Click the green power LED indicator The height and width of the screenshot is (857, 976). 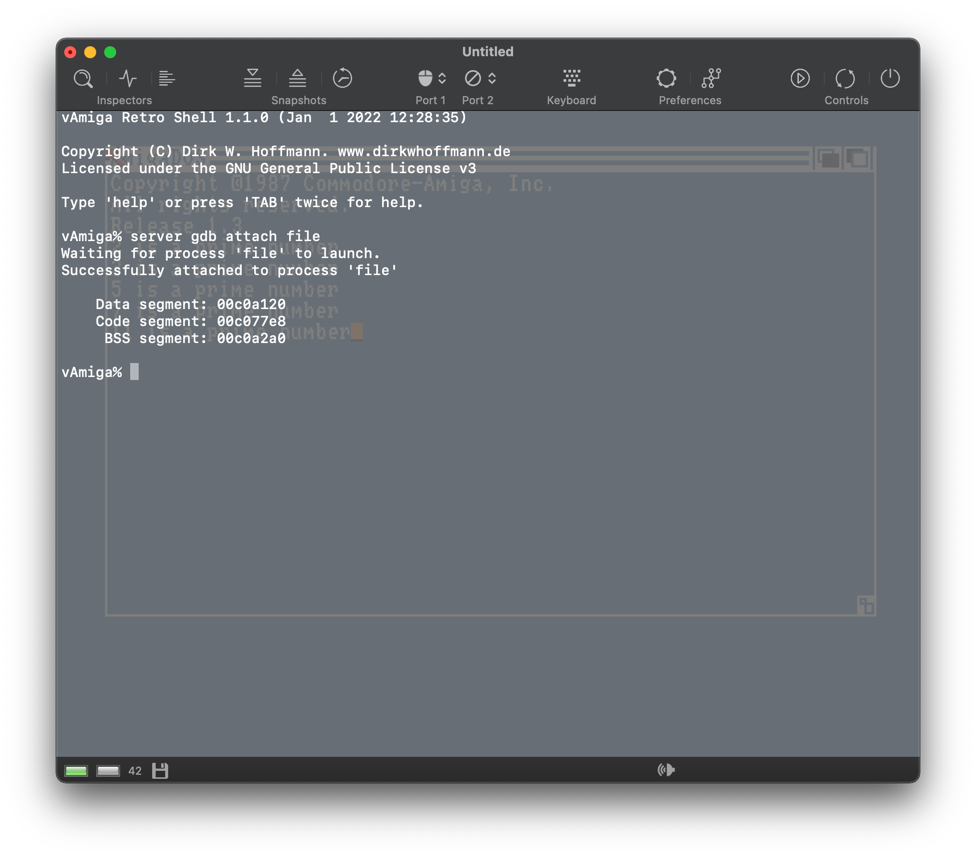coord(76,771)
